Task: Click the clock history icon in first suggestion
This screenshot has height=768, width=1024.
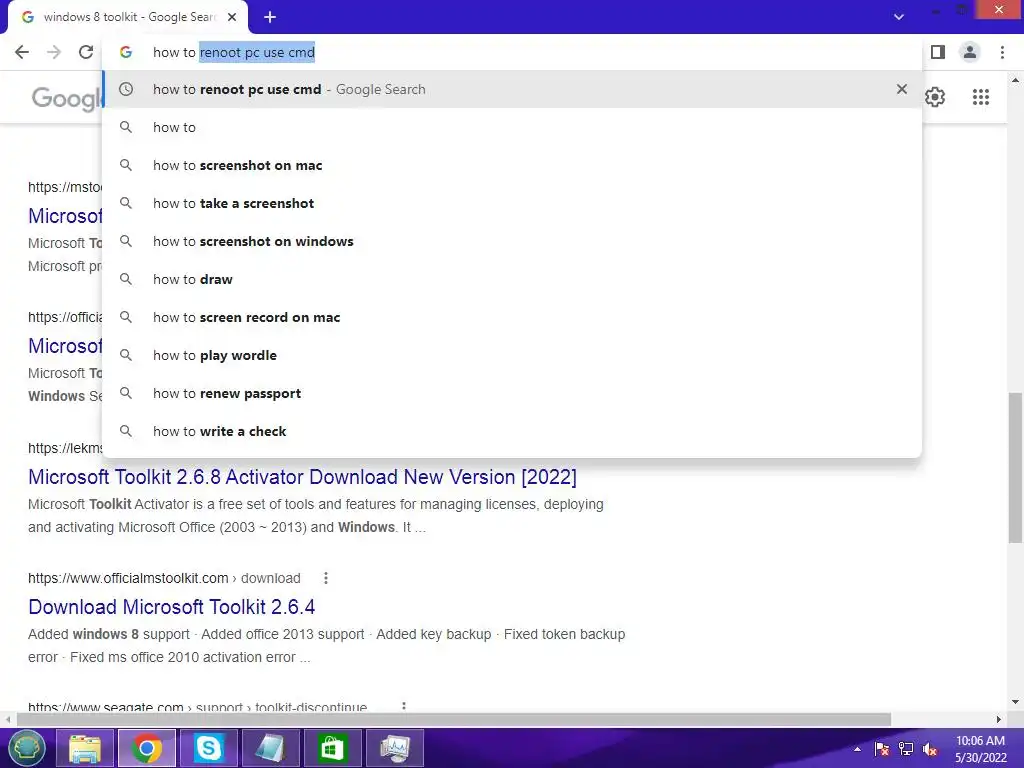Action: click(126, 89)
